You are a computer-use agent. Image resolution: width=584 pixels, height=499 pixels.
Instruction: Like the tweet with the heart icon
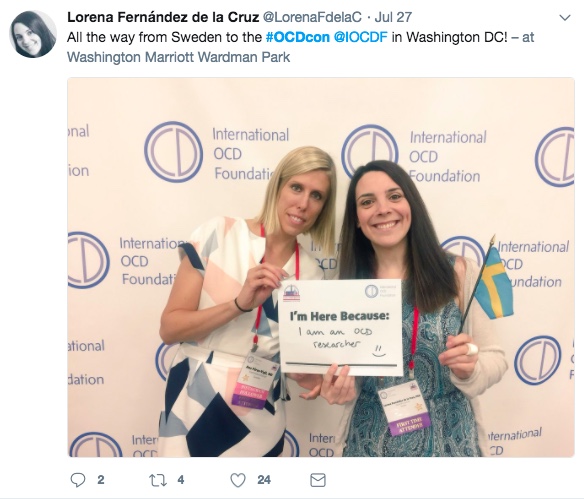point(238,480)
